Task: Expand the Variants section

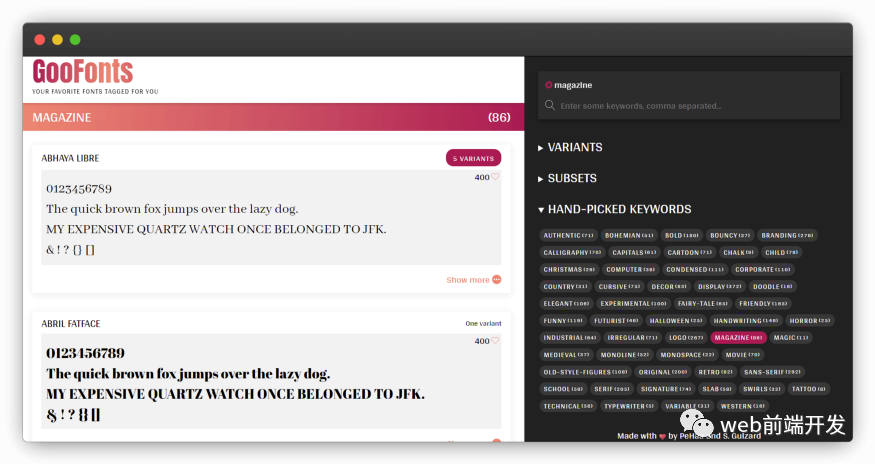Action: click(570, 147)
